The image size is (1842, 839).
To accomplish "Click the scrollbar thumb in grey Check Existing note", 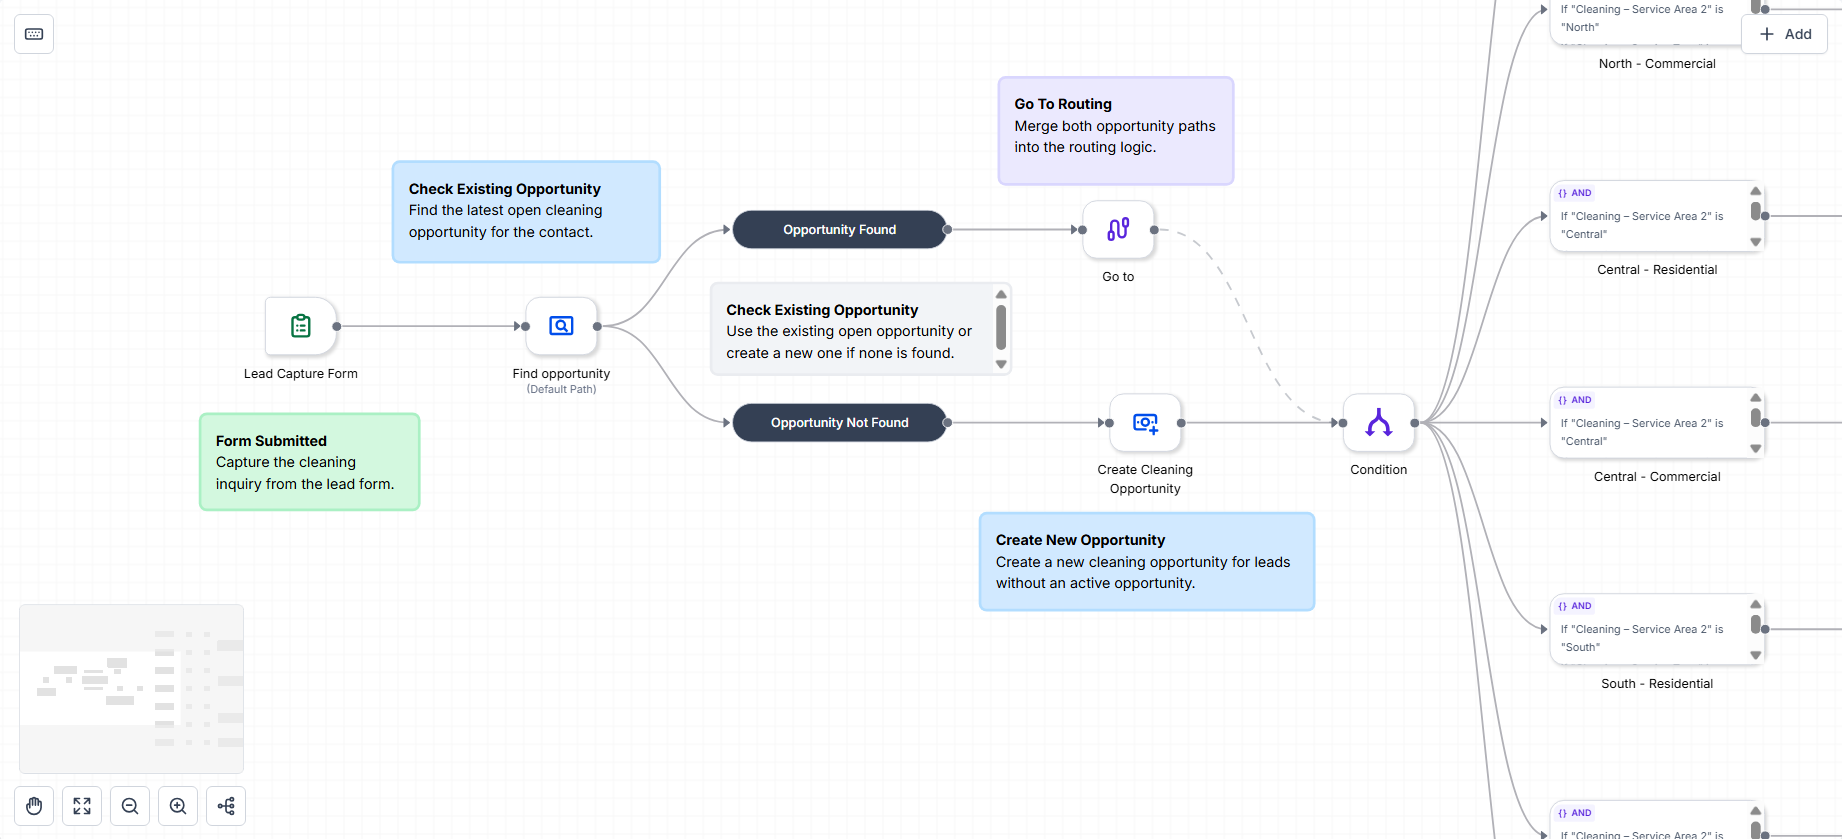I will point(1001,327).
